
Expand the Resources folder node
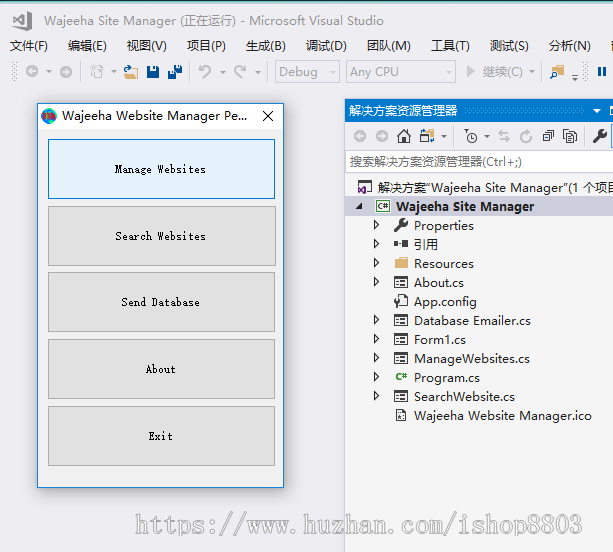[x=376, y=263]
